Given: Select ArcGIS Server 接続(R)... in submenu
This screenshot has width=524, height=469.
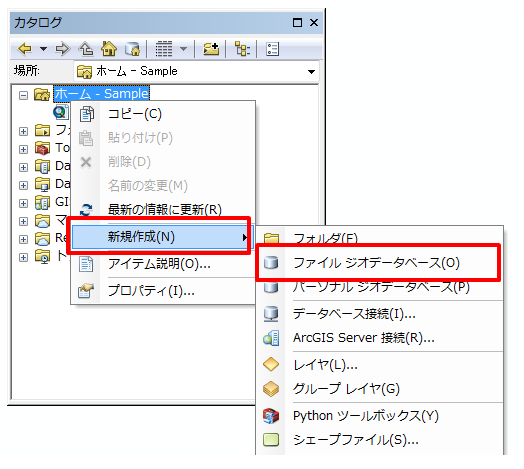Looking at the screenshot, I should [380, 338].
